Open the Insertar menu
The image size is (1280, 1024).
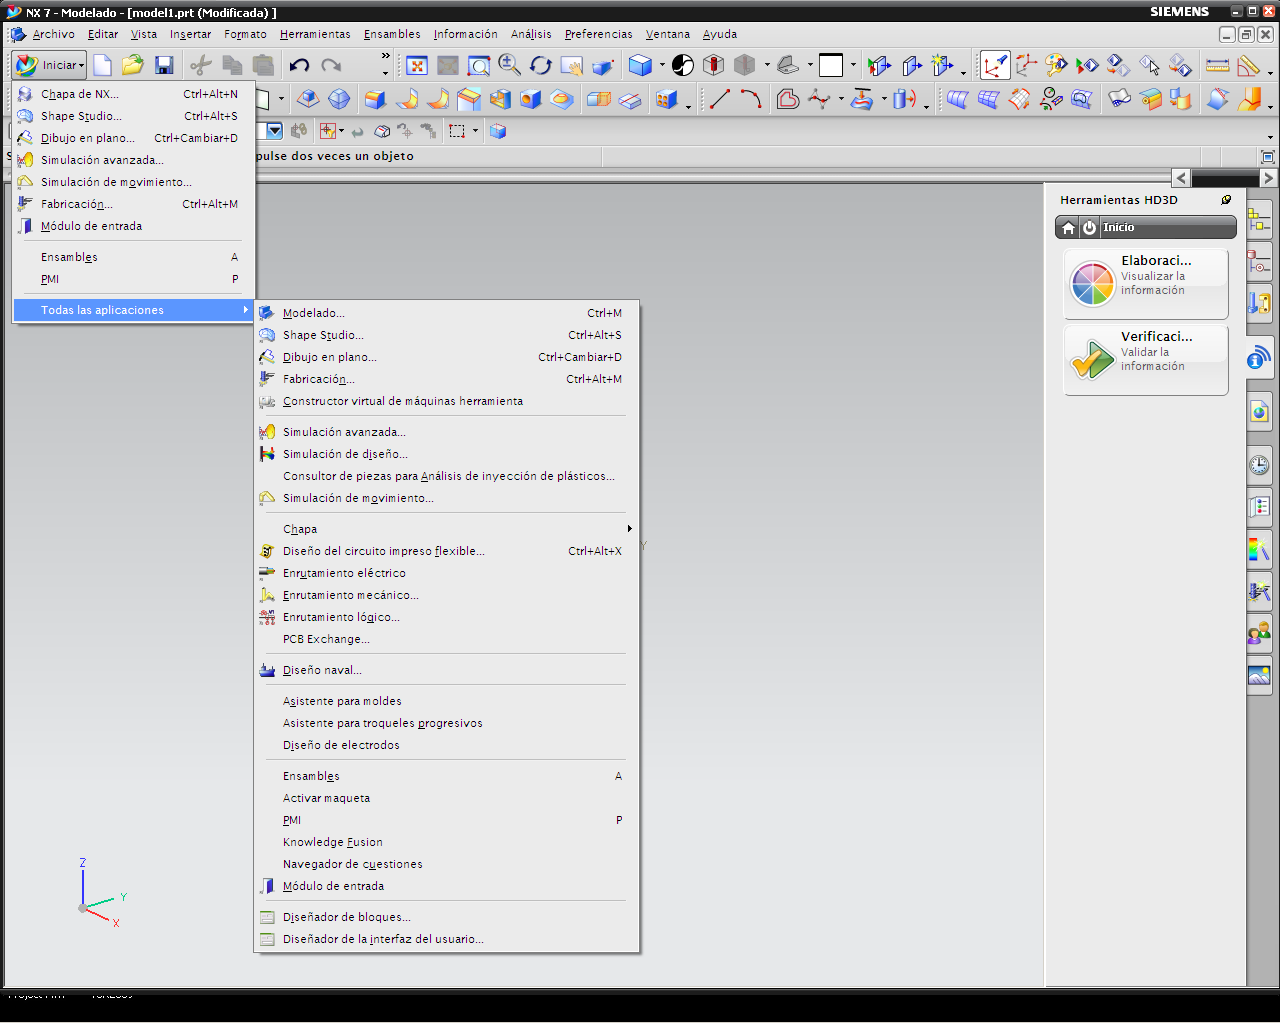pos(190,34)
